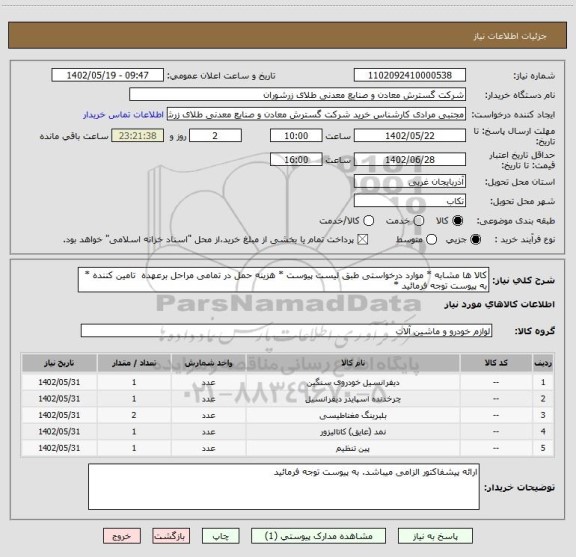Select the متوسط purchase type radio
The image size is (576, 557).
click(432, 240)
